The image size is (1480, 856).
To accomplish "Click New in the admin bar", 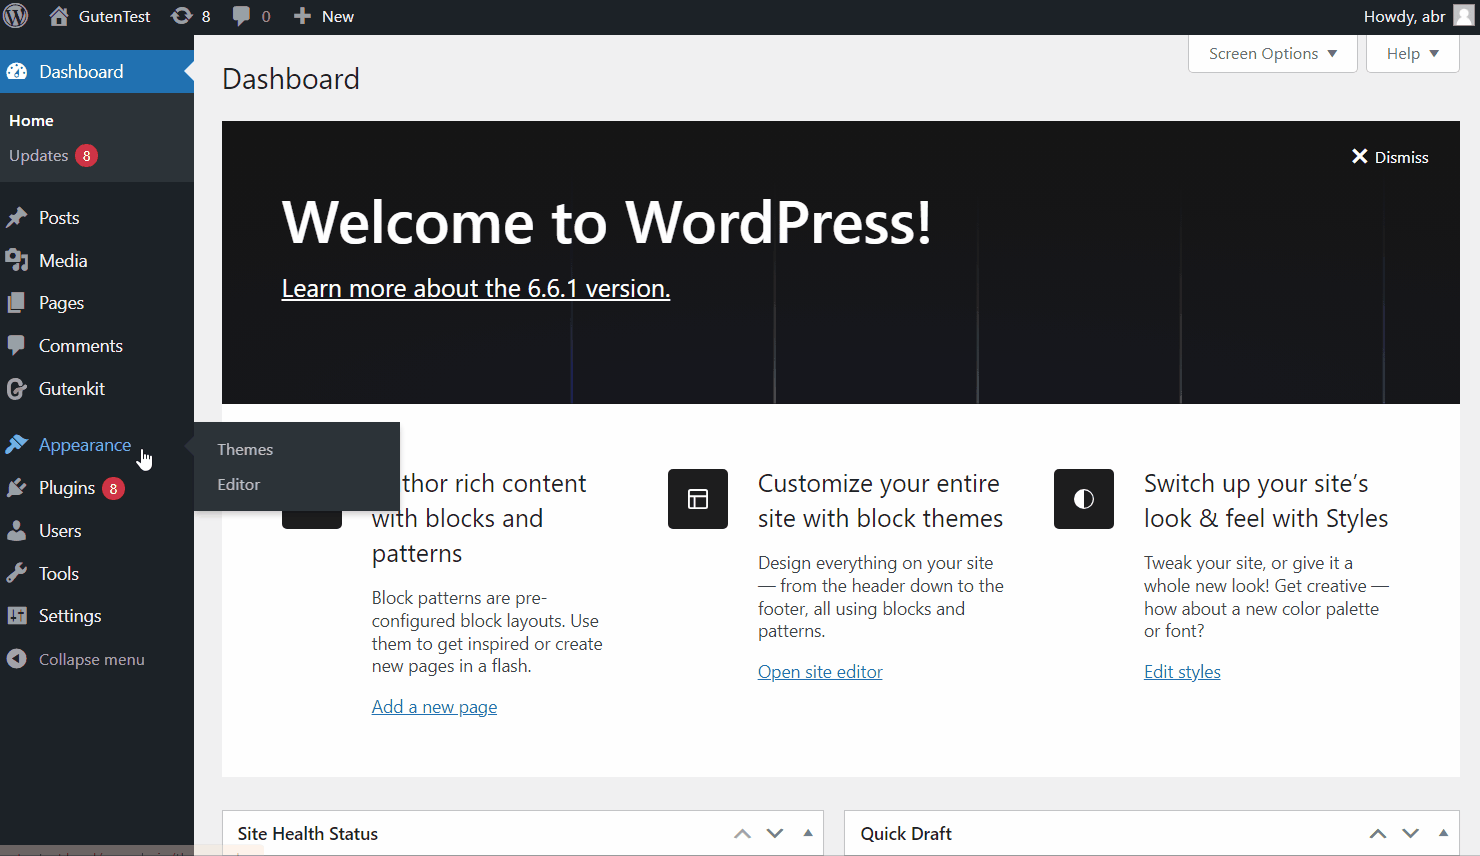I will pos(338,16).
